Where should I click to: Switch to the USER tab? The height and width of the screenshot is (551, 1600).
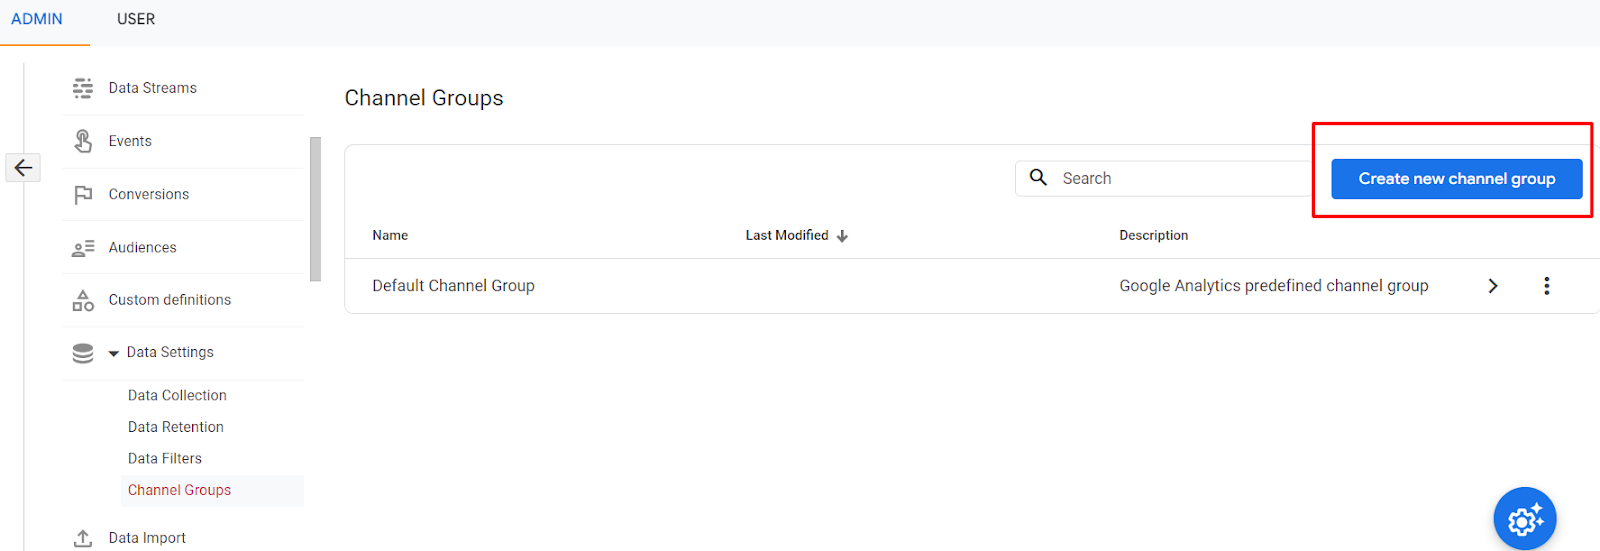pyautogui.click(x=136, y=19)
